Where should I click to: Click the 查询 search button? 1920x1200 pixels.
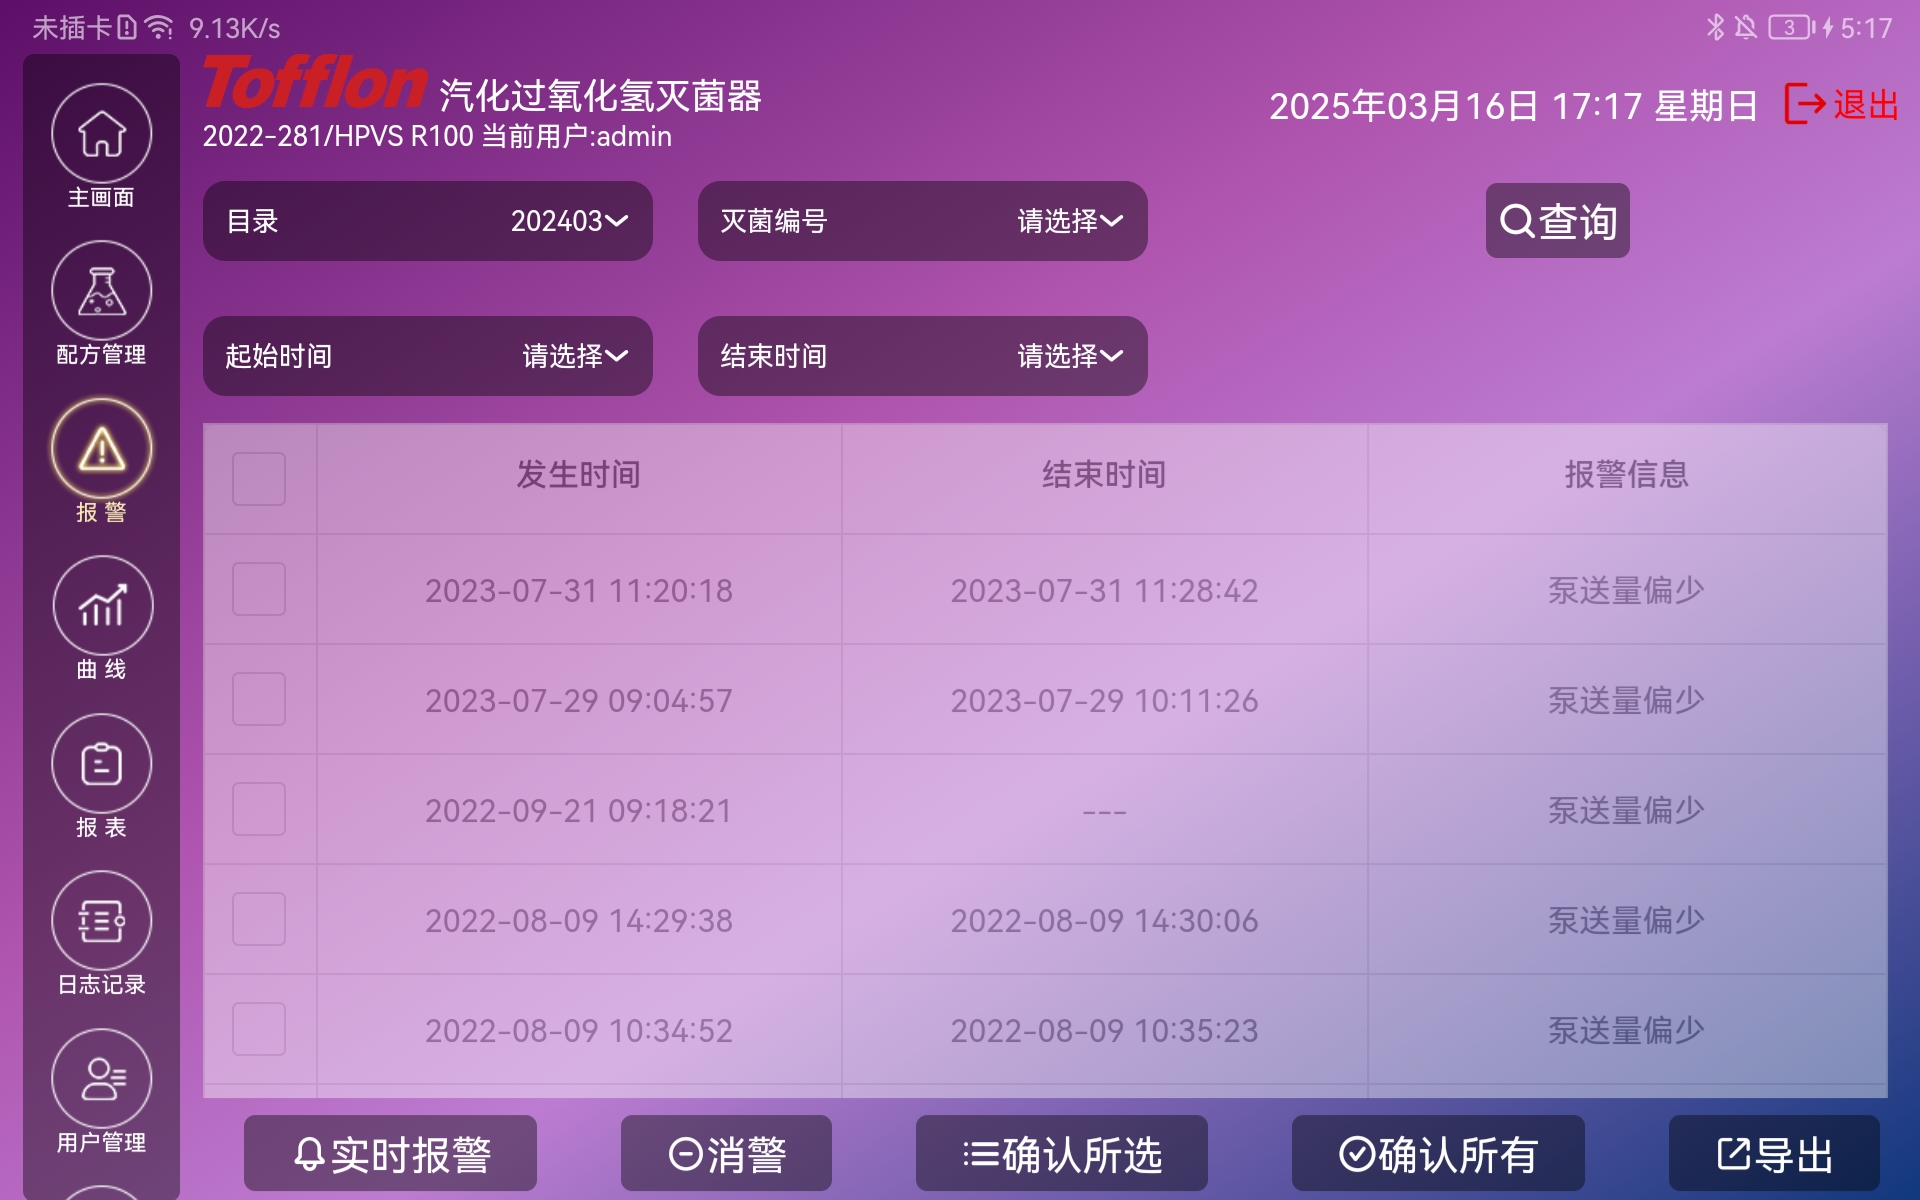click(1558, 221)
